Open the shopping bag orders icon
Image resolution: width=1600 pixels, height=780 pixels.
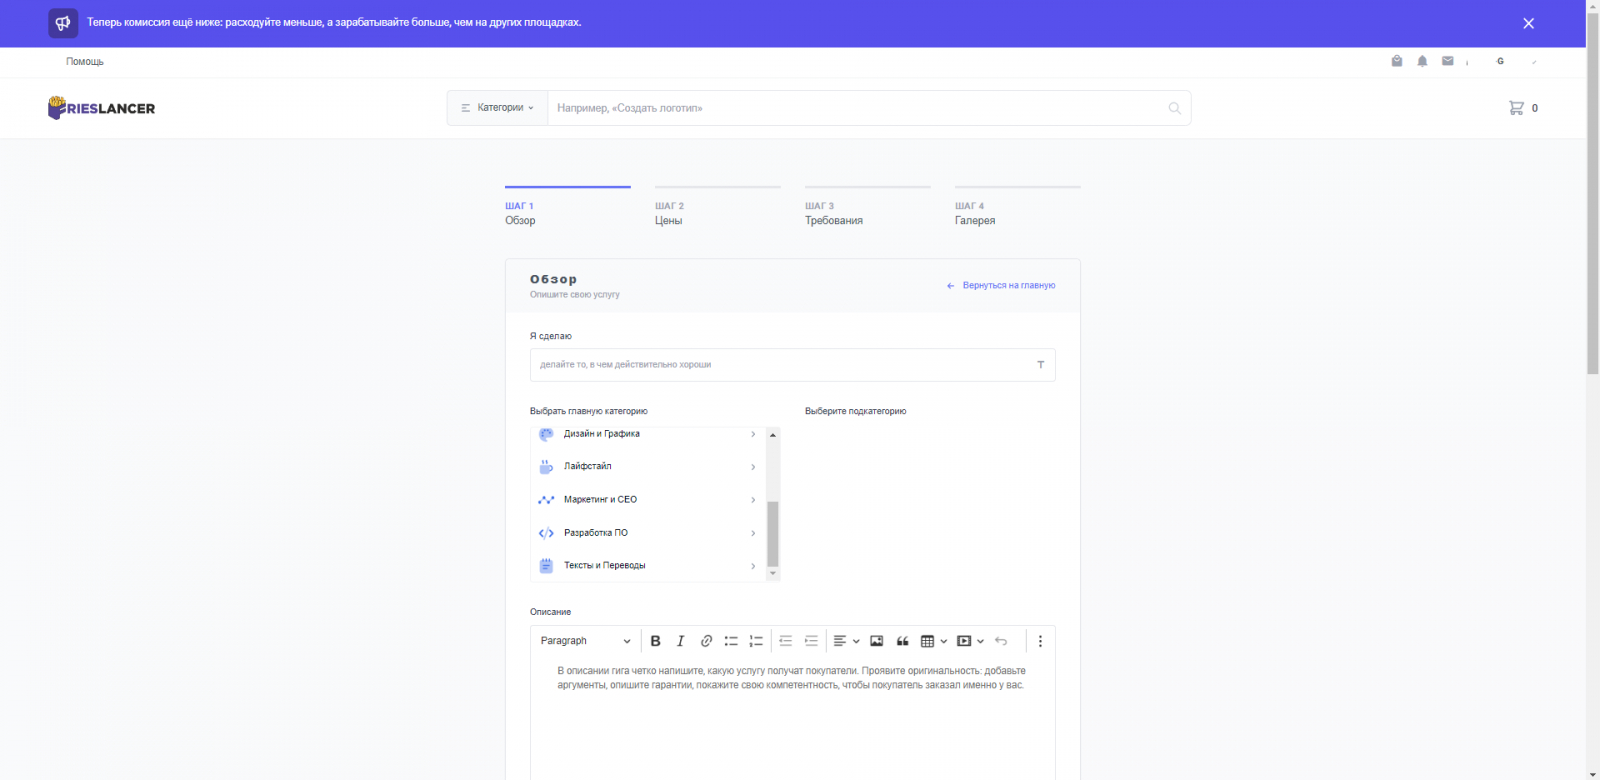click(1397, 61)
